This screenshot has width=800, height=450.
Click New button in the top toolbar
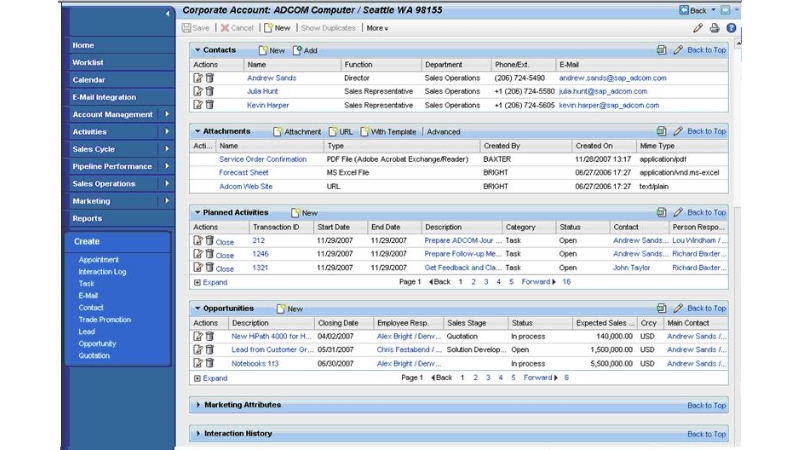(x=277, y=28)
